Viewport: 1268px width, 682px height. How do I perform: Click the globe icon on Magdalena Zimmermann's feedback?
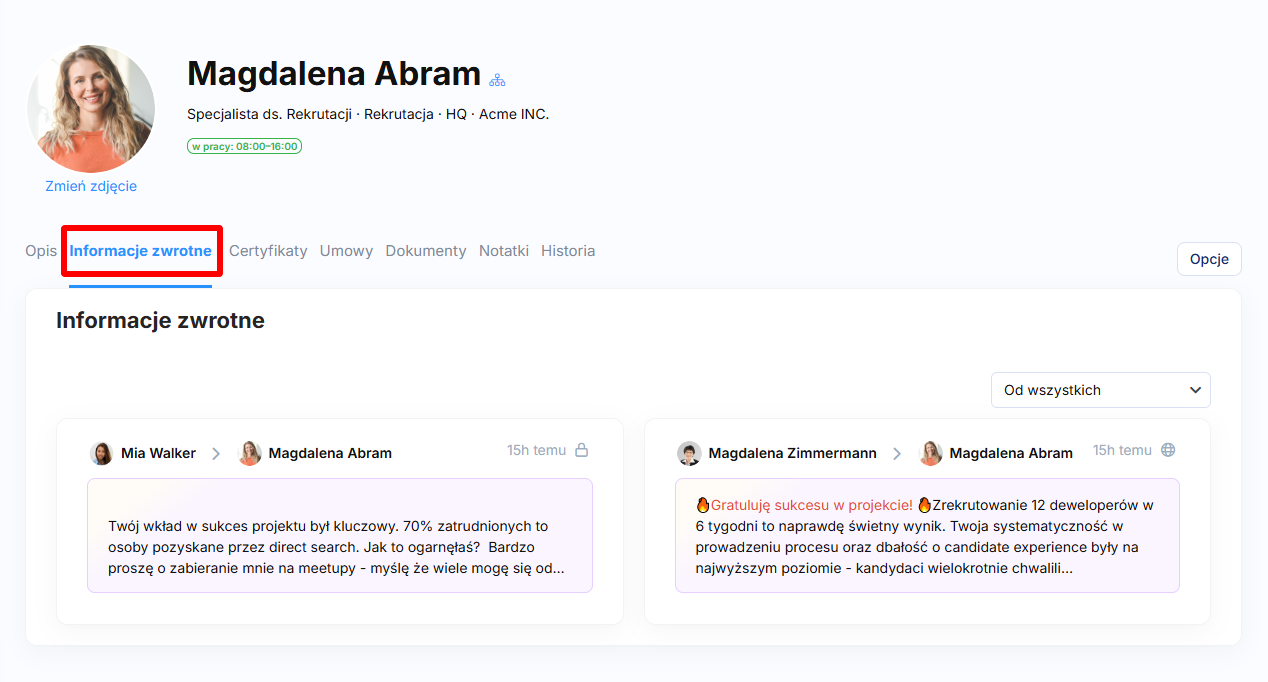(x=1167, y=450)
